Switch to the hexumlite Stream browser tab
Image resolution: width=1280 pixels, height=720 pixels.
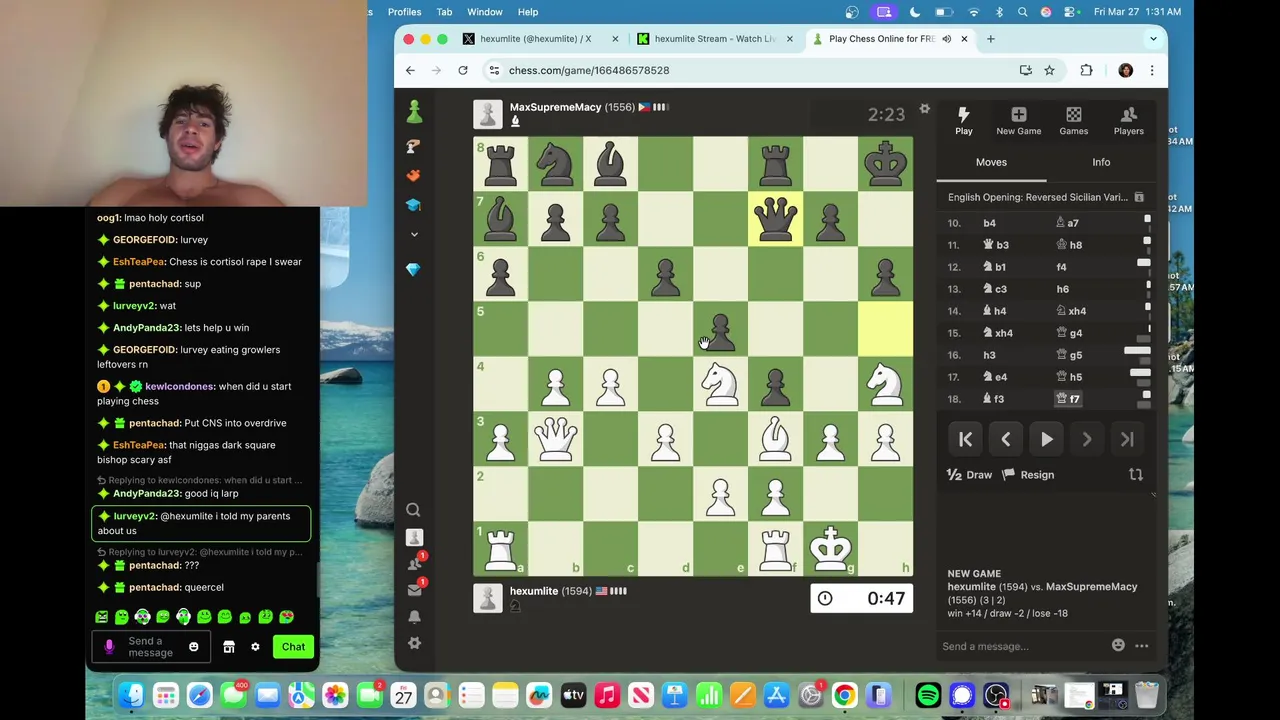pos(715,39)
